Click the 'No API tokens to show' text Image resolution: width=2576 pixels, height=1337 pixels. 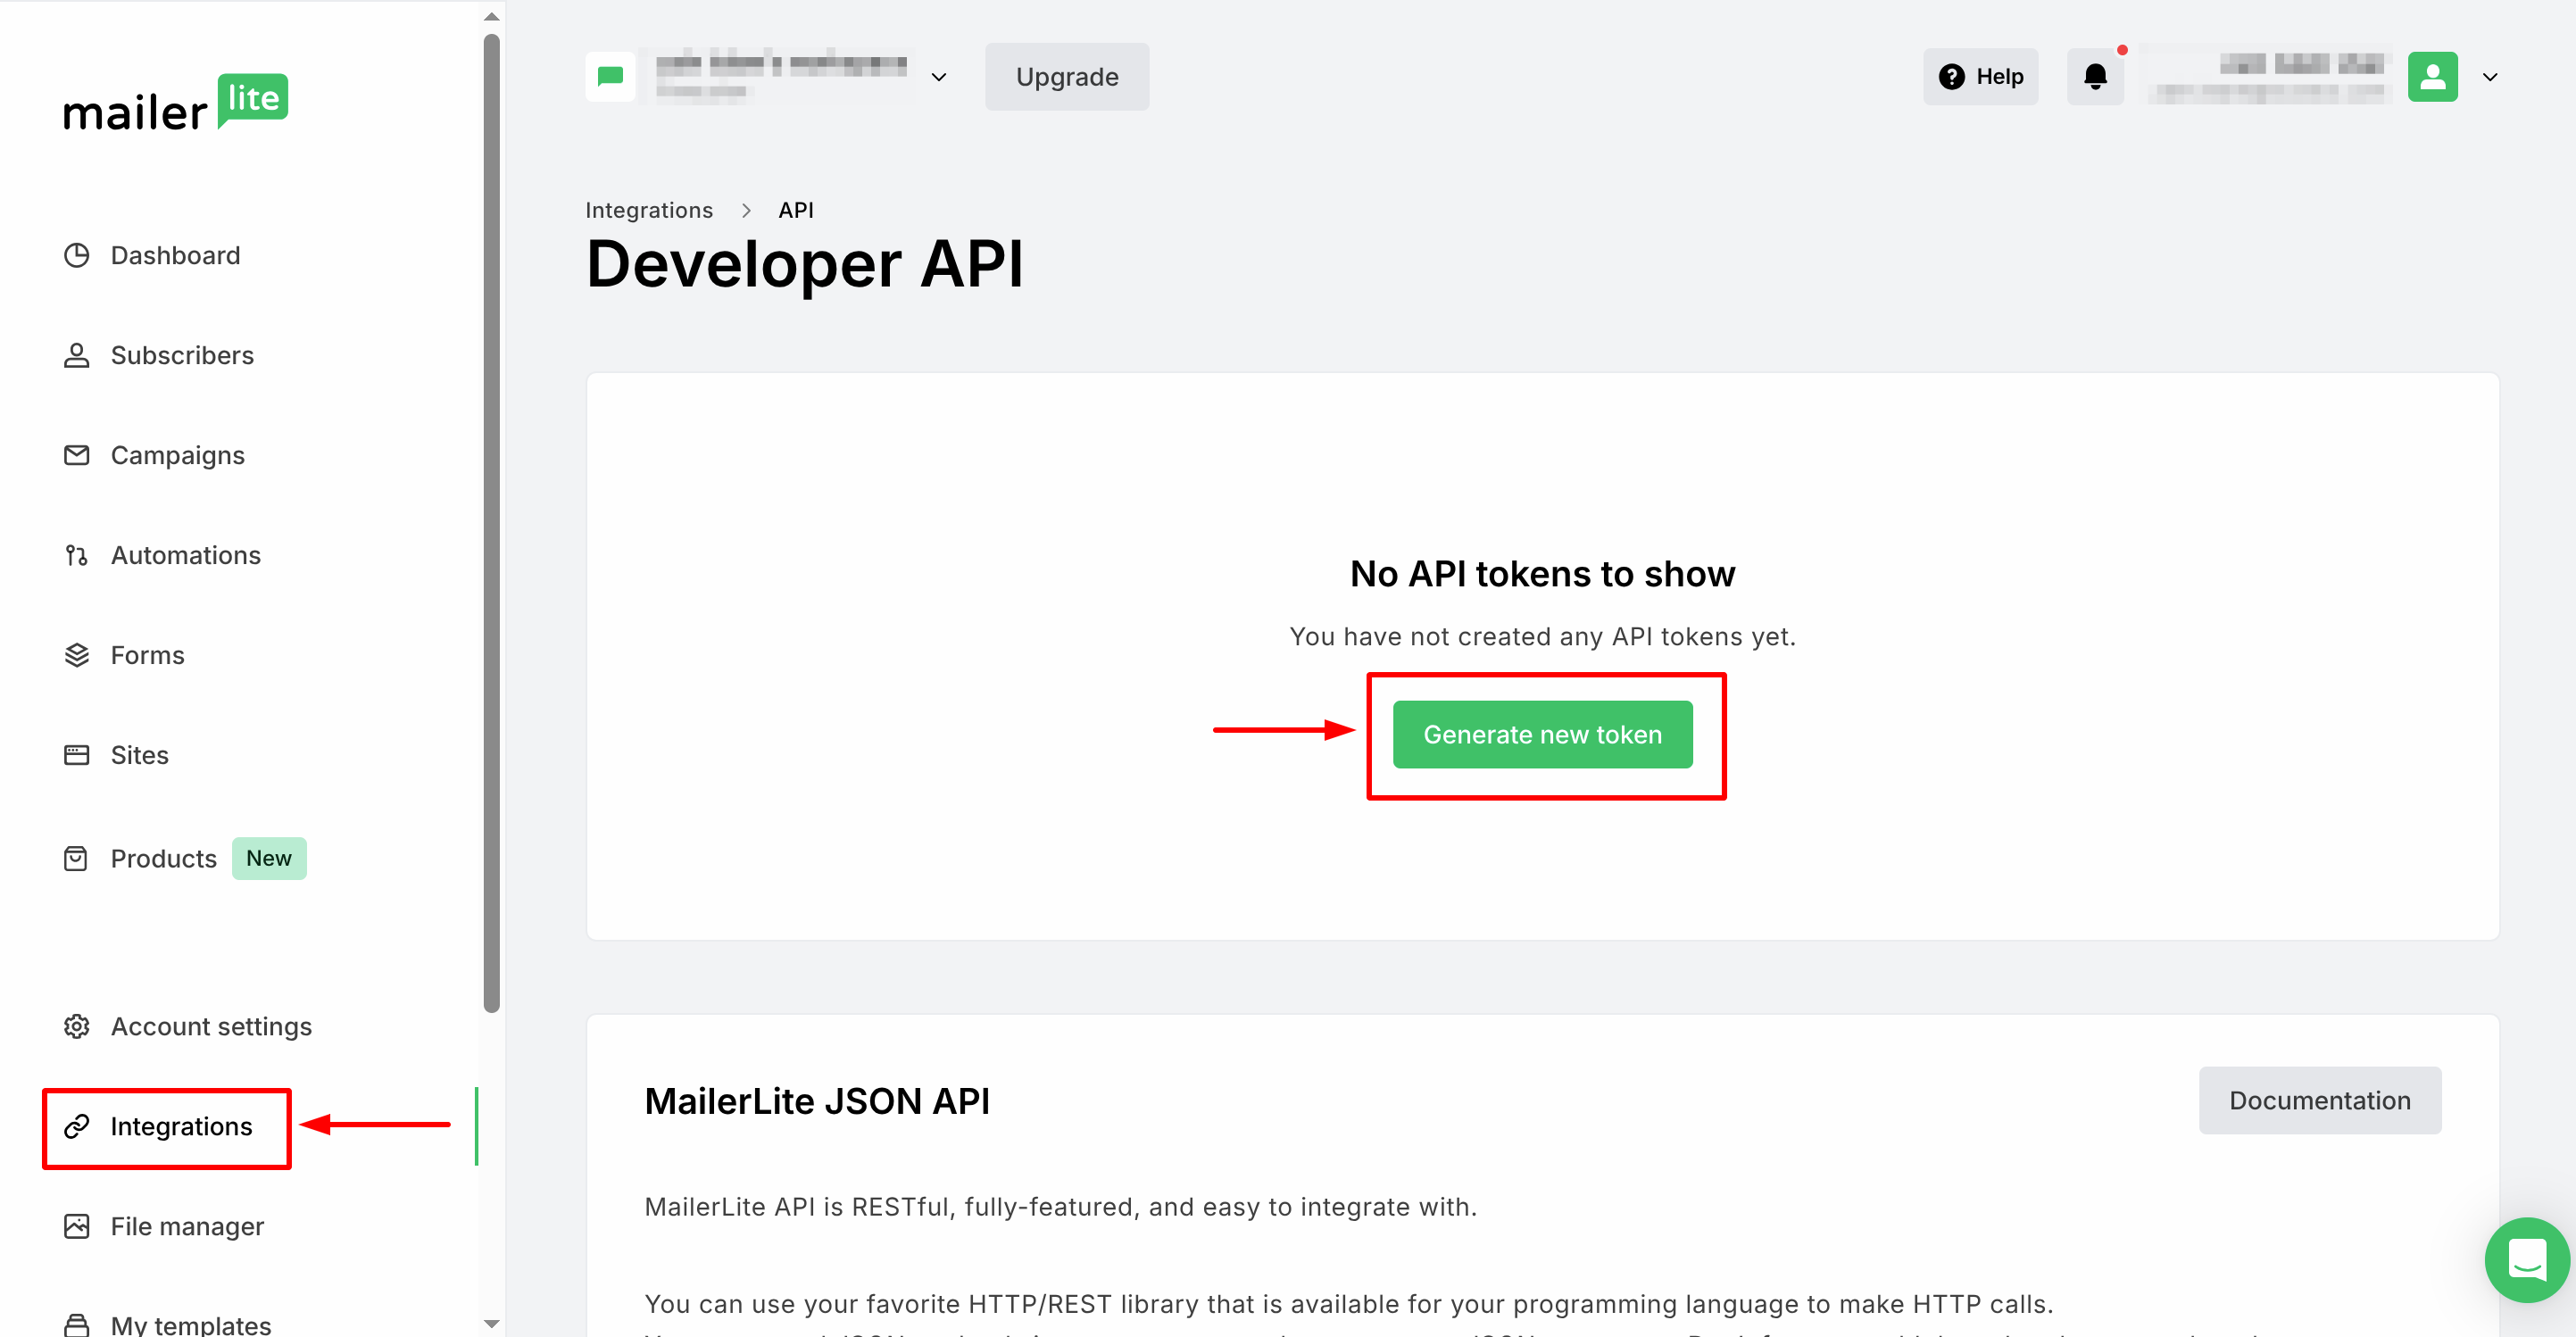point(1542,574)
